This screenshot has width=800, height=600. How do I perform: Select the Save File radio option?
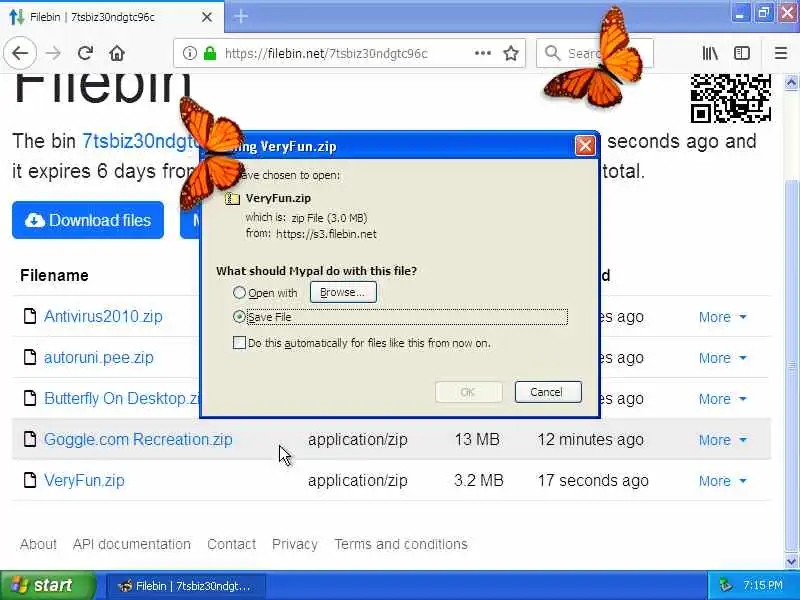click(239, 317)
